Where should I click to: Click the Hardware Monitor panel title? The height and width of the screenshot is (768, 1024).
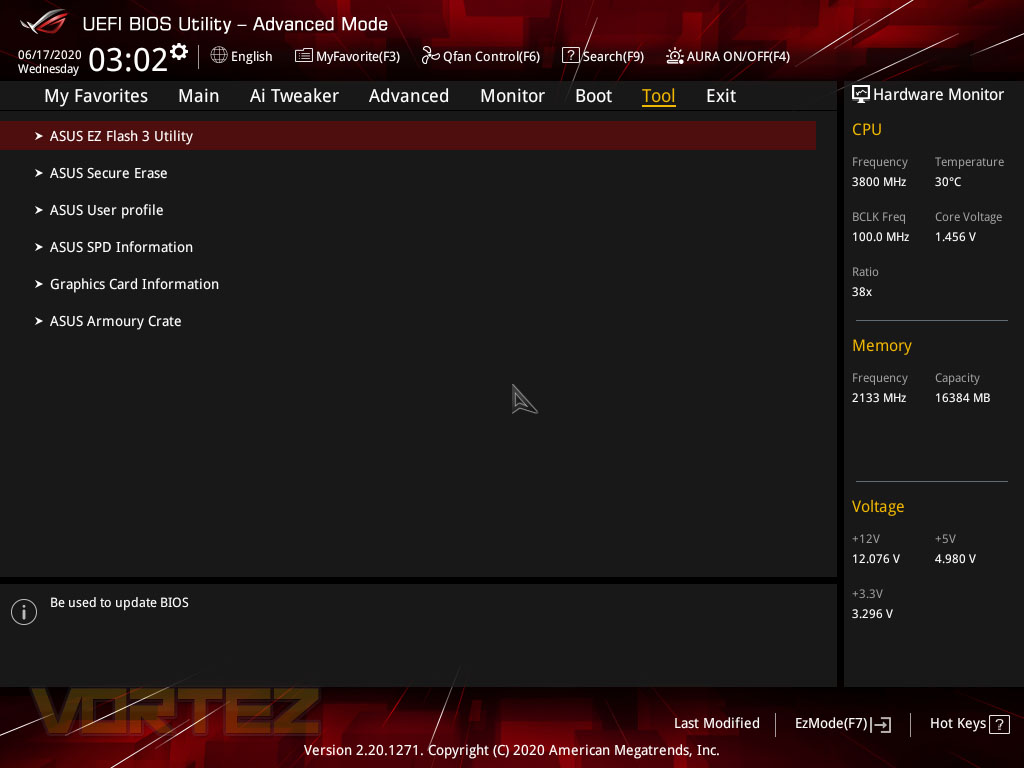click(x=938, y=95)
